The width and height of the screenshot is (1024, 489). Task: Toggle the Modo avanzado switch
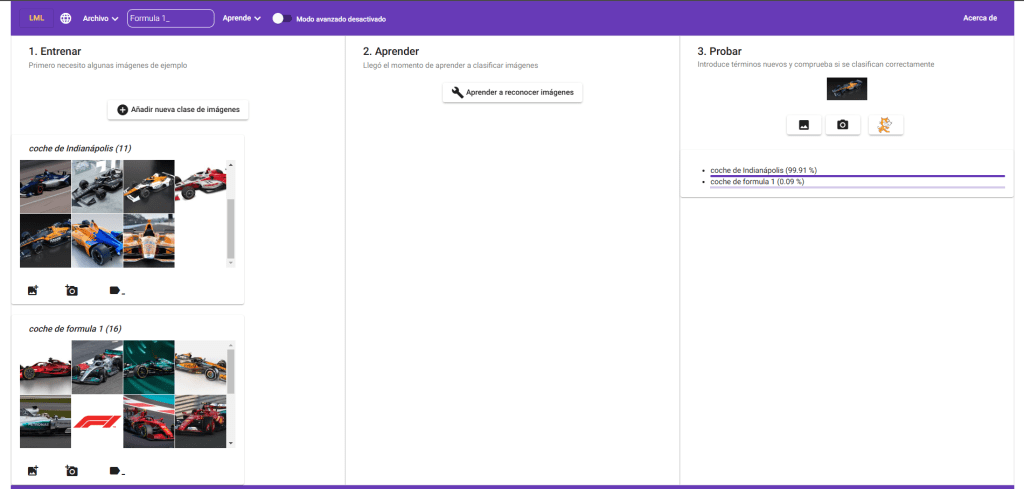(282, 18)
